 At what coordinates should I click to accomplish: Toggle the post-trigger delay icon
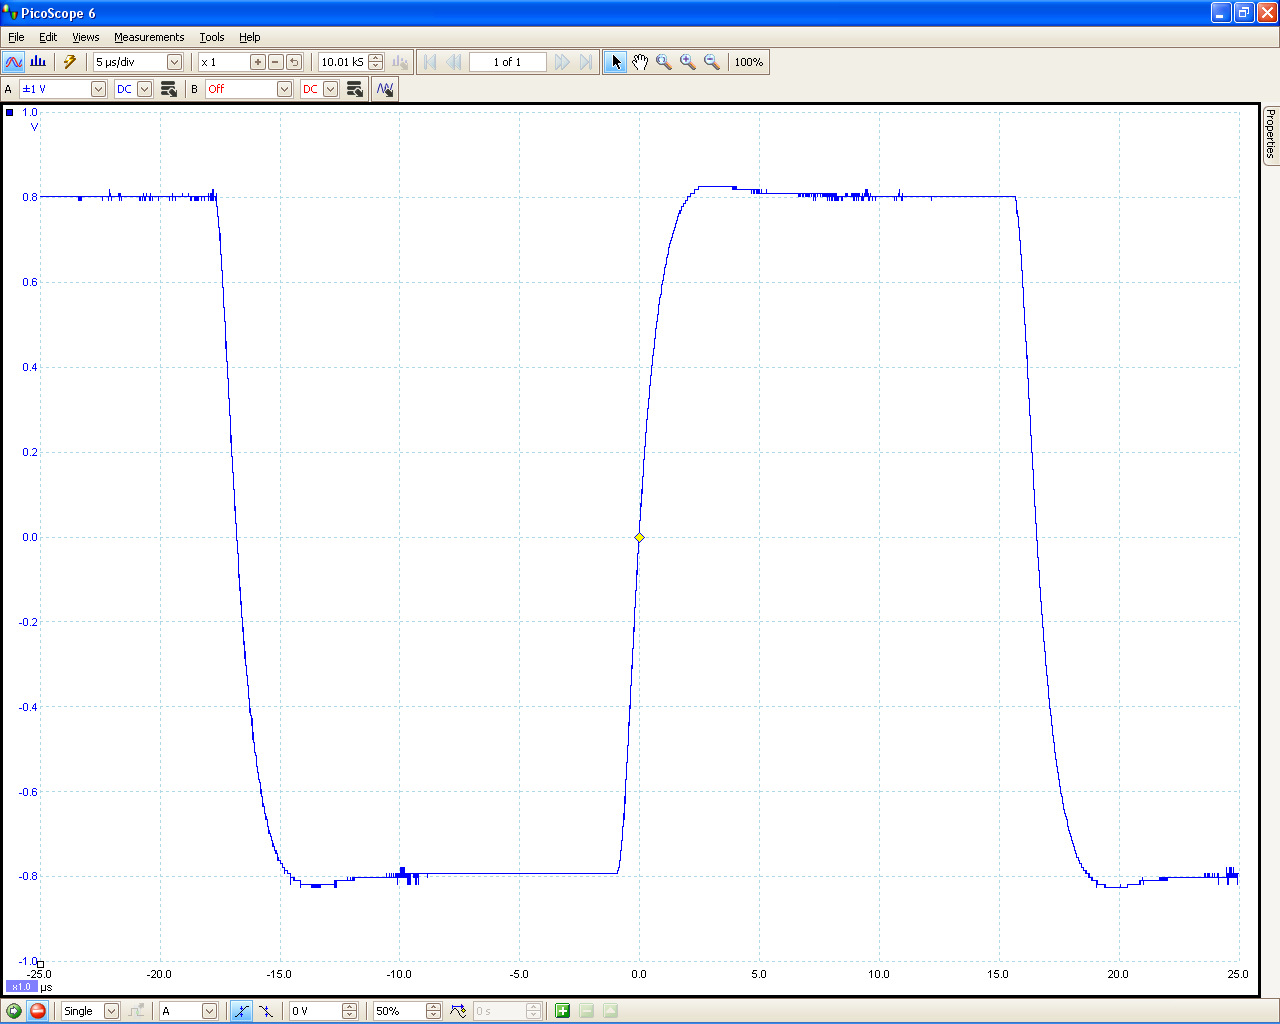[x=458, y=1011]
